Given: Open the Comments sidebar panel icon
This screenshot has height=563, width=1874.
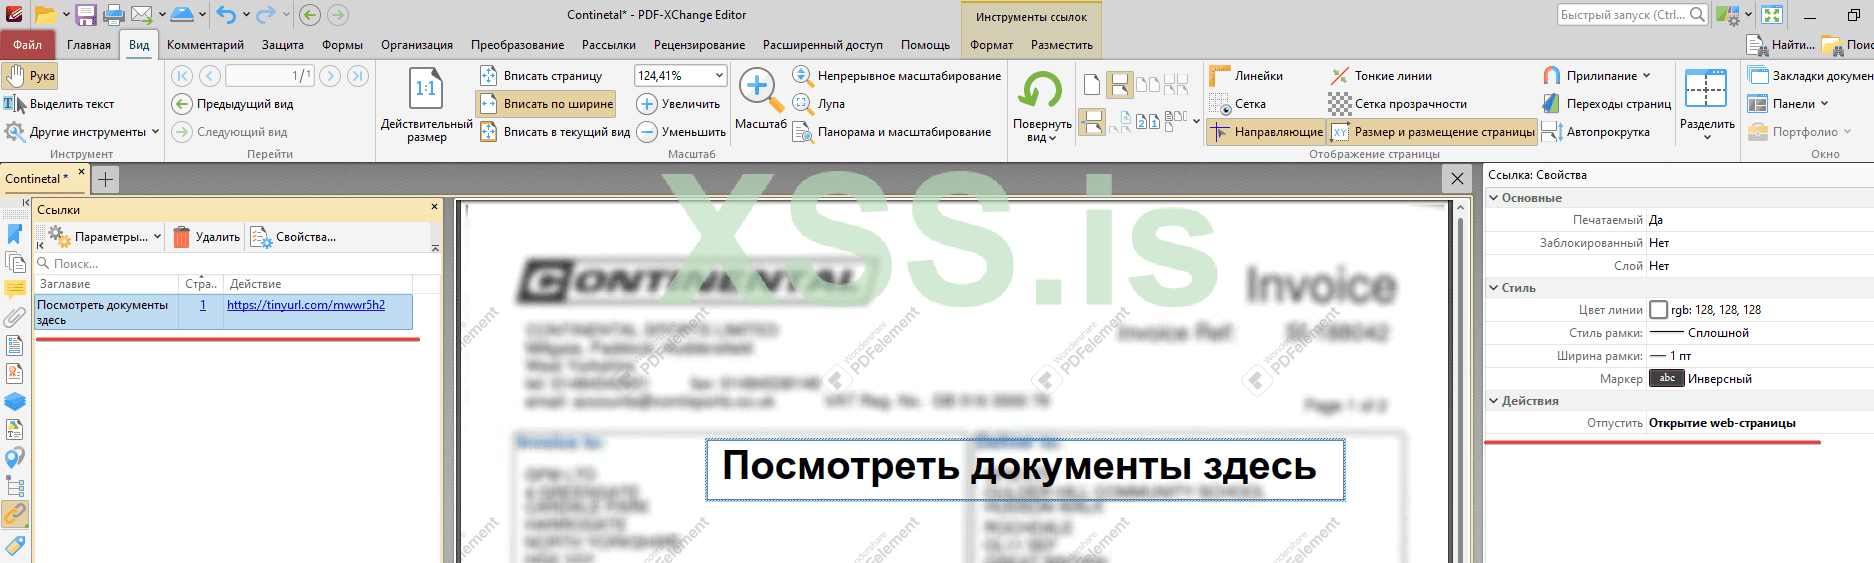Looking at the screenshot, I should point(15,290).
